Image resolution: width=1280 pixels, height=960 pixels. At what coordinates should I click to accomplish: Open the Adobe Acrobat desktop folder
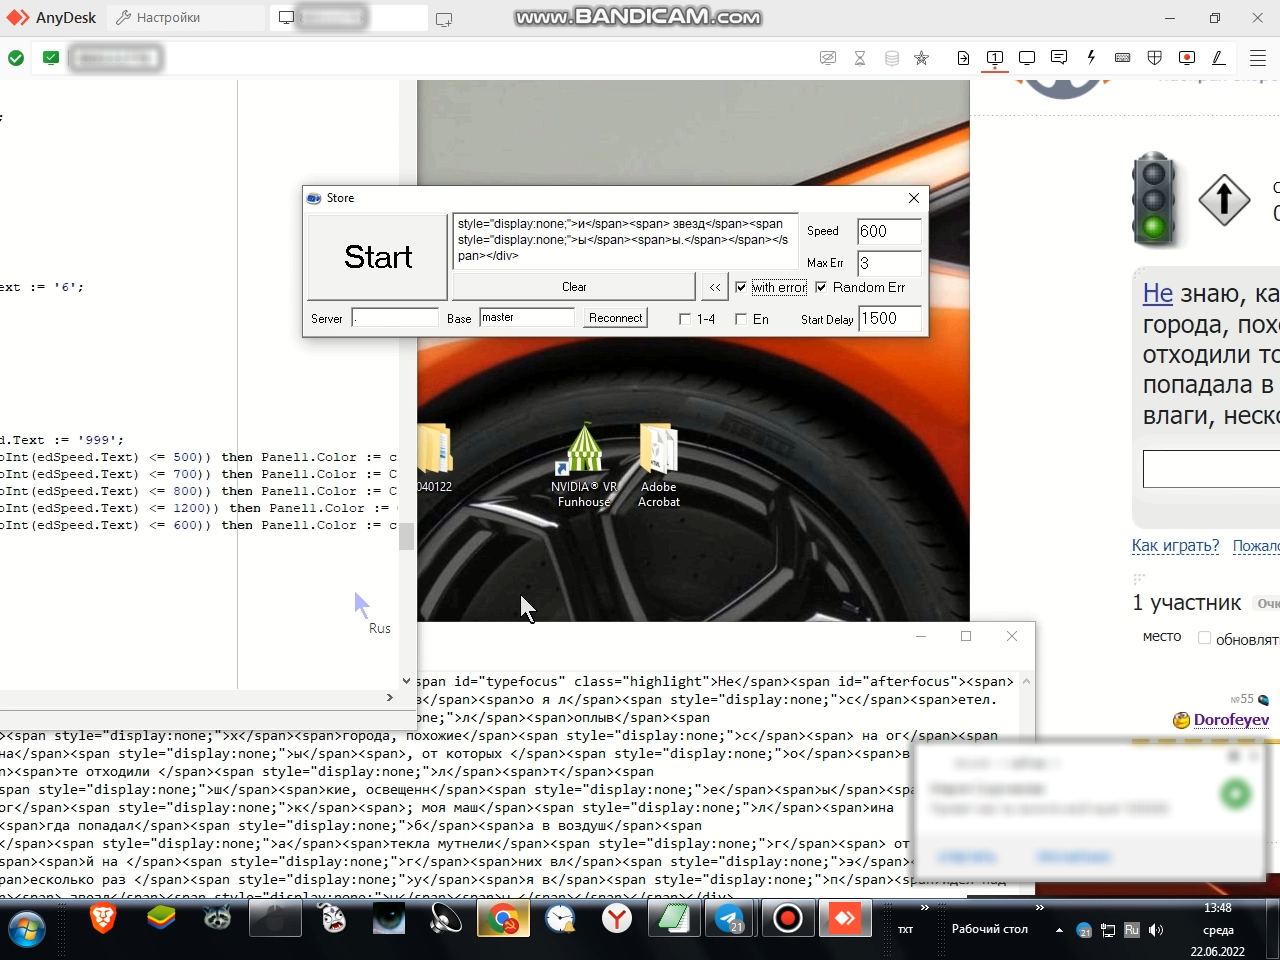[659, 465]
